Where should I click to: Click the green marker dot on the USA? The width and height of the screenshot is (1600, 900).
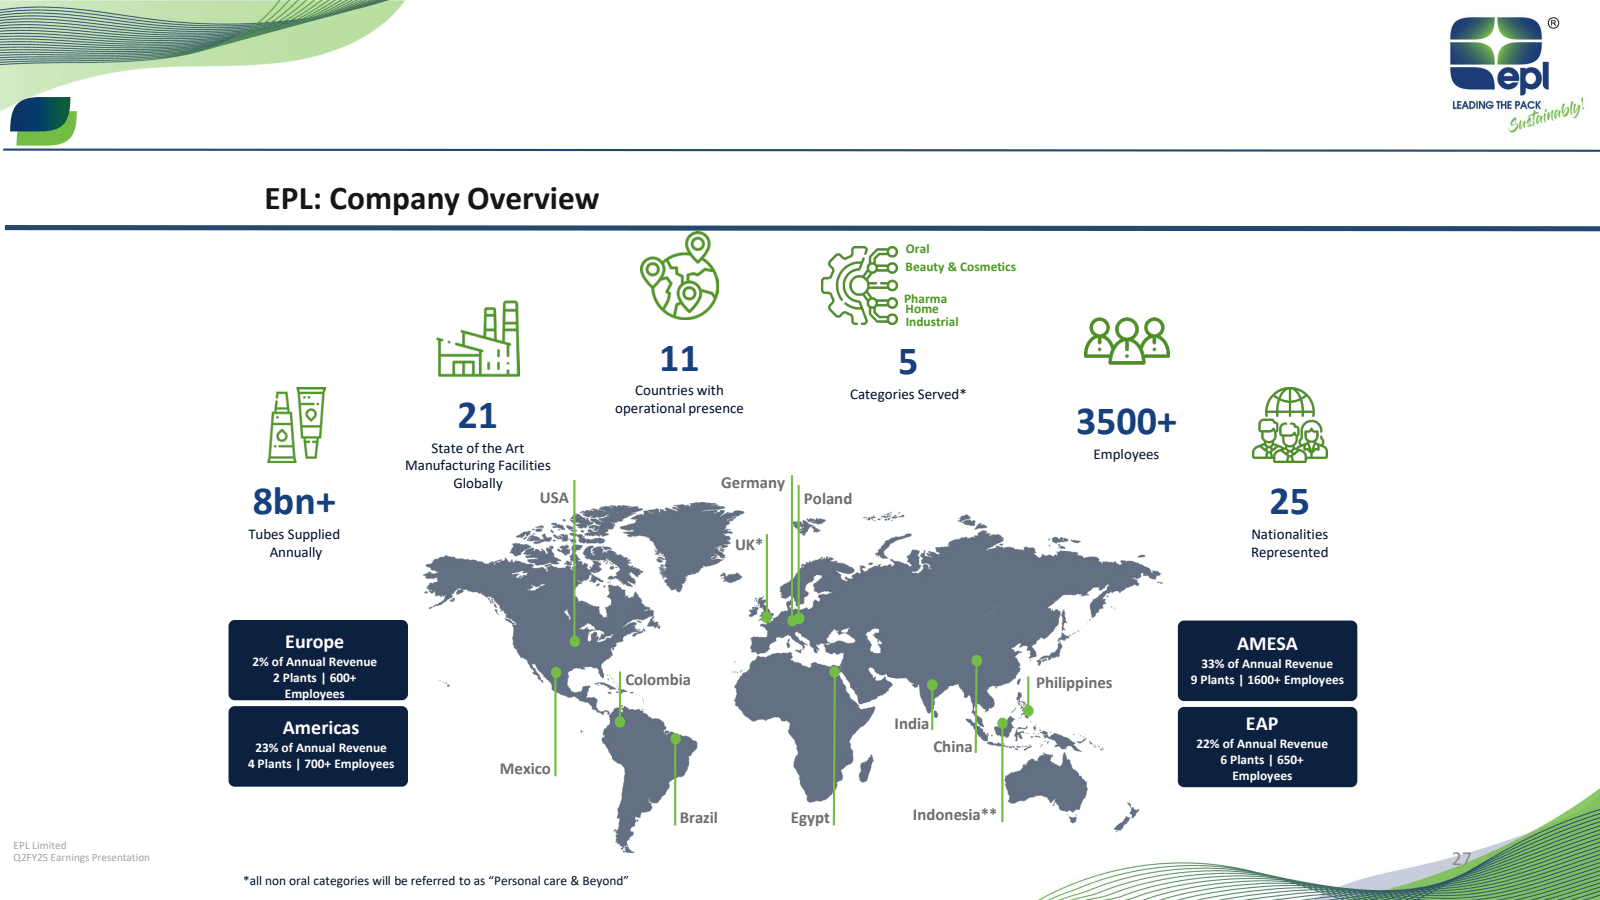575,641
